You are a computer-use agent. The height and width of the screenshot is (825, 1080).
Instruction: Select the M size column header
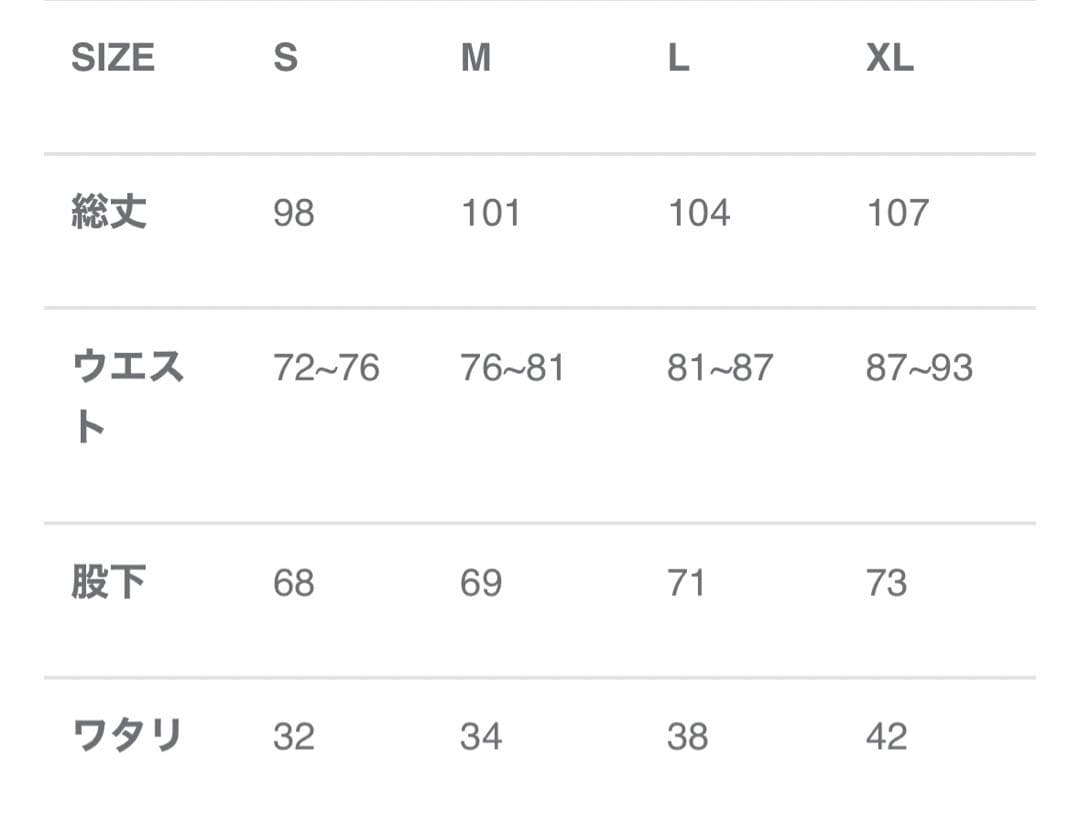475,58
